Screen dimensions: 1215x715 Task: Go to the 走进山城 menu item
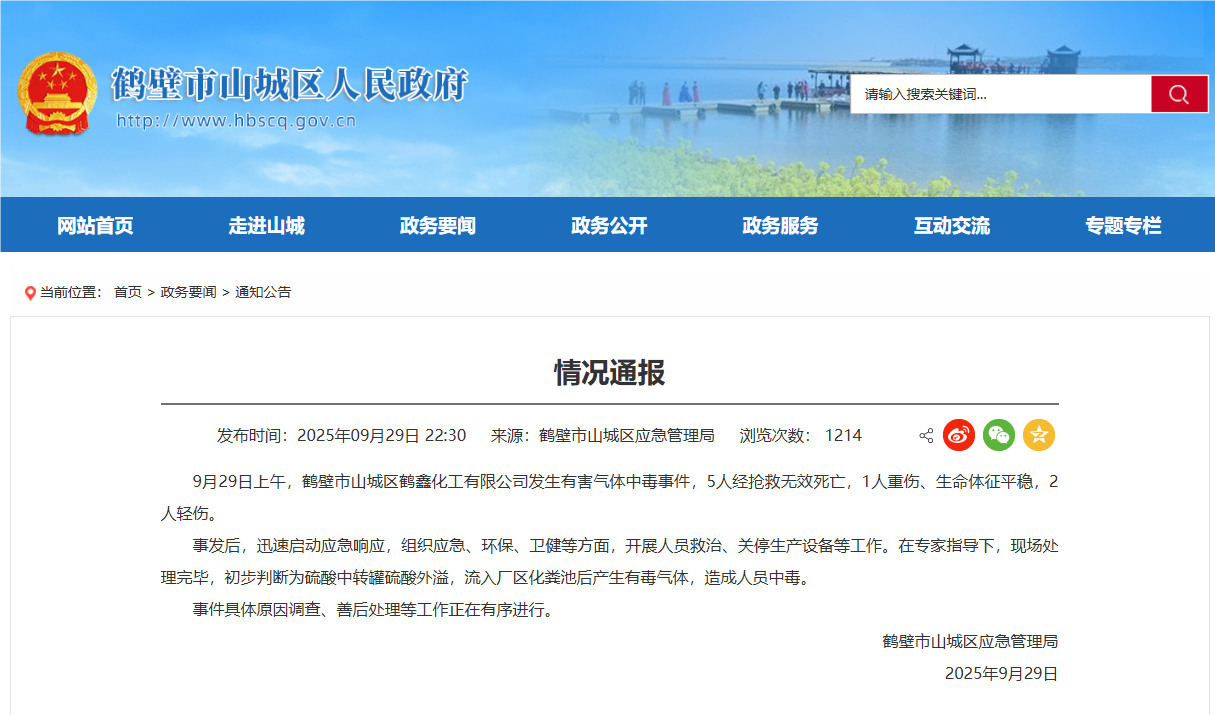(x=266, y=226)
